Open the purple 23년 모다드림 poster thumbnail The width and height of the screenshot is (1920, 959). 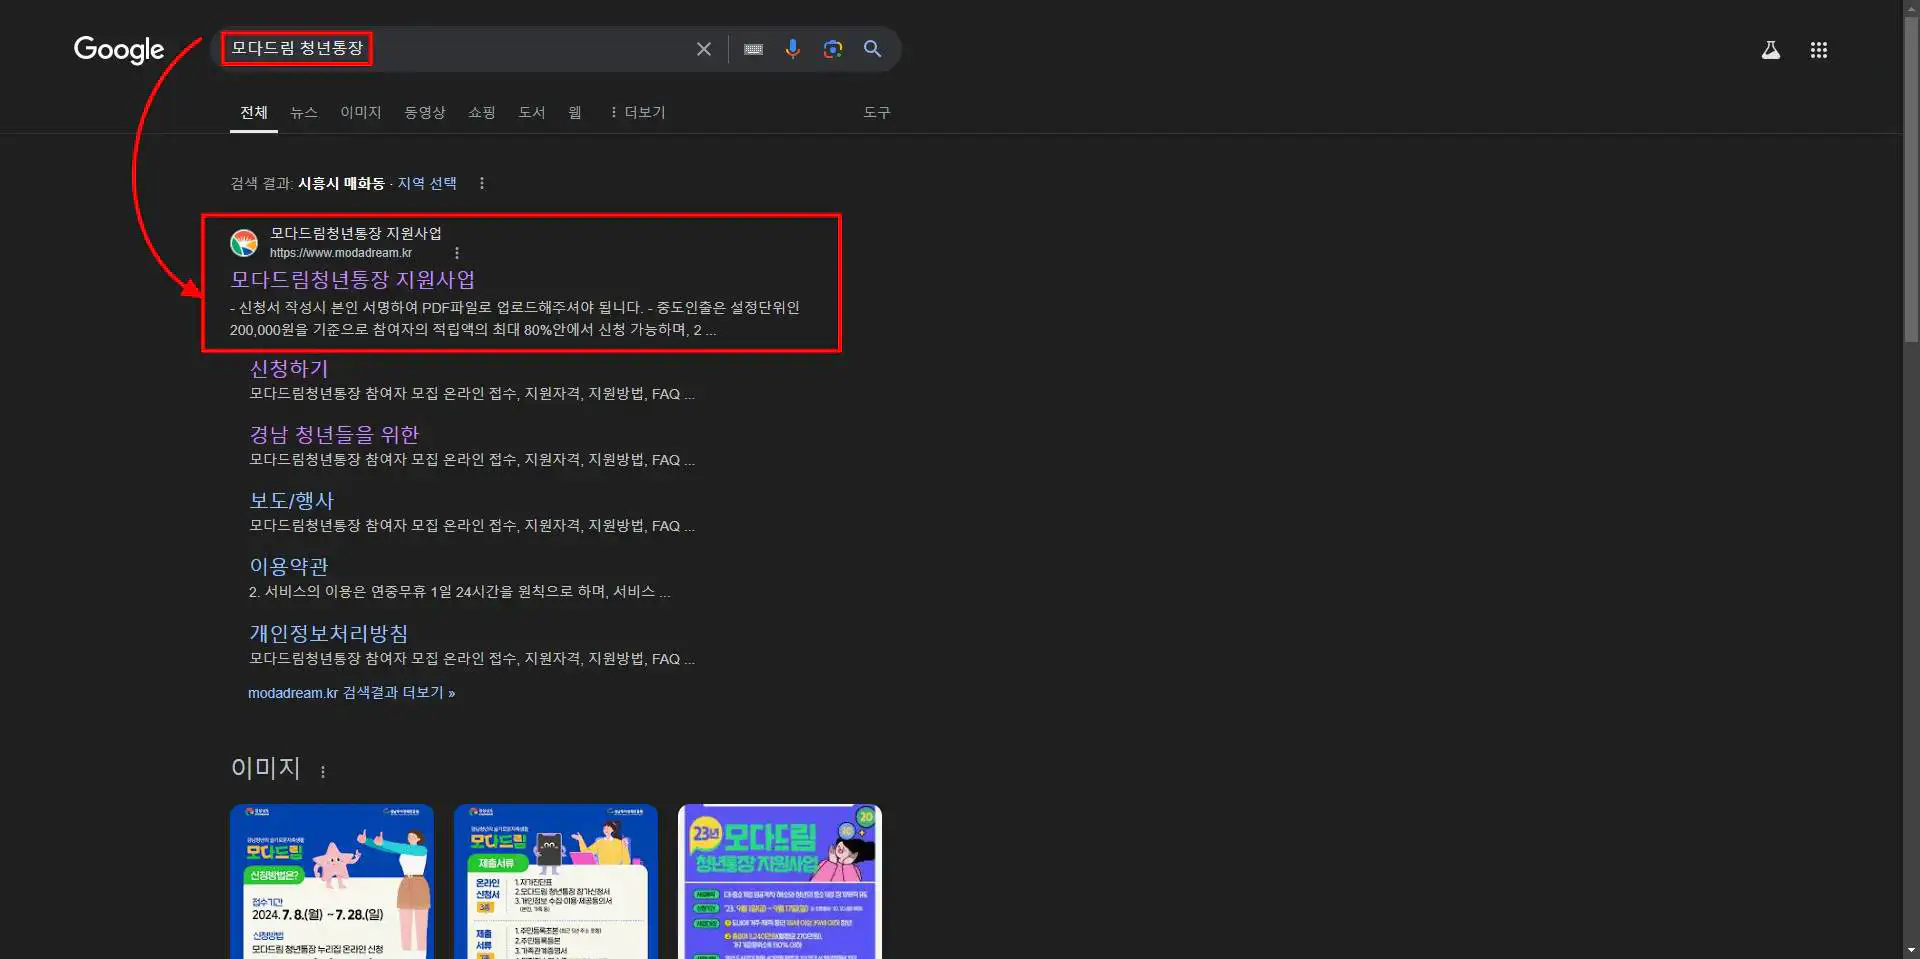pos(780,881)
